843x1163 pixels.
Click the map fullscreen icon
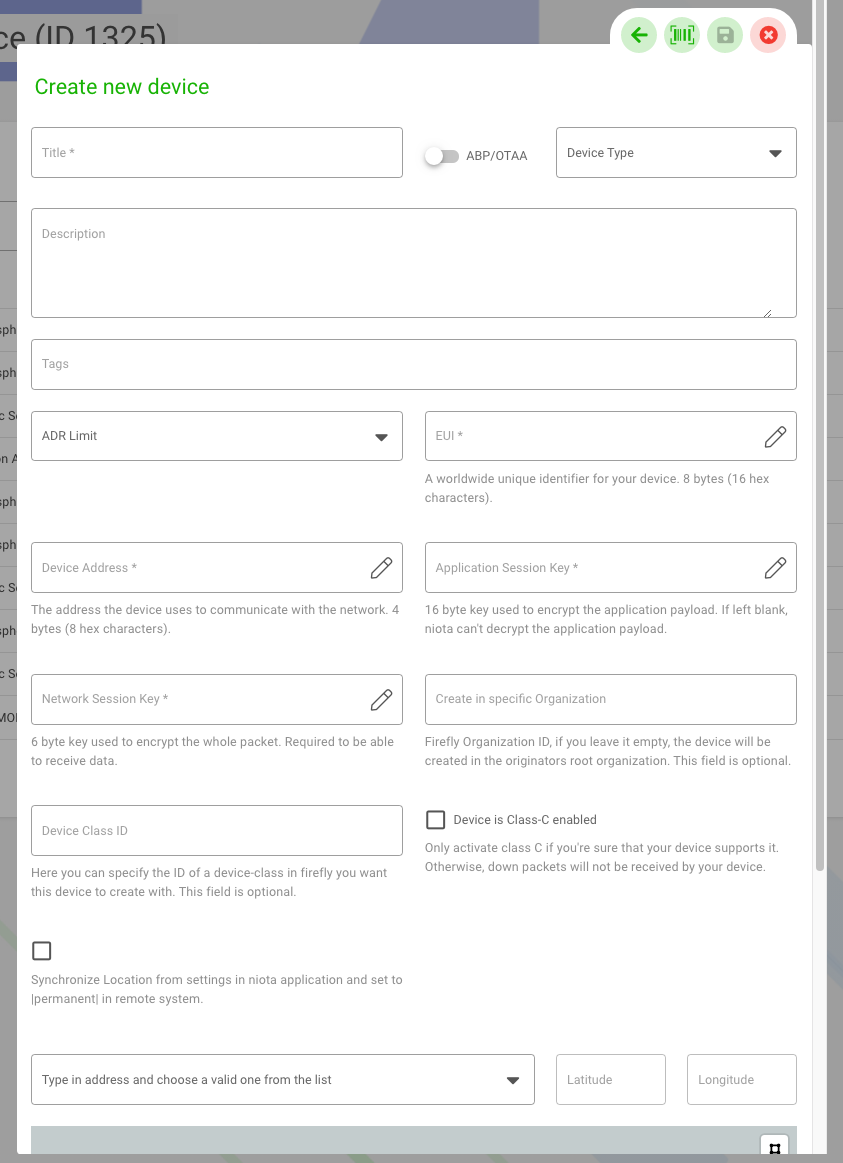tap(775, 1147)
